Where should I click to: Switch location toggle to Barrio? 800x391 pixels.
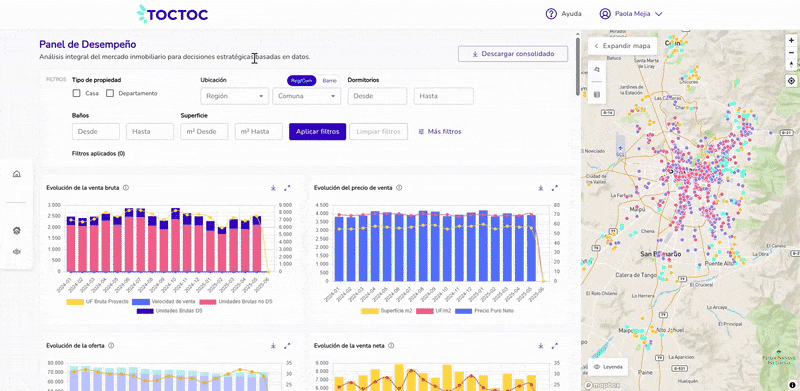[330, 81]
